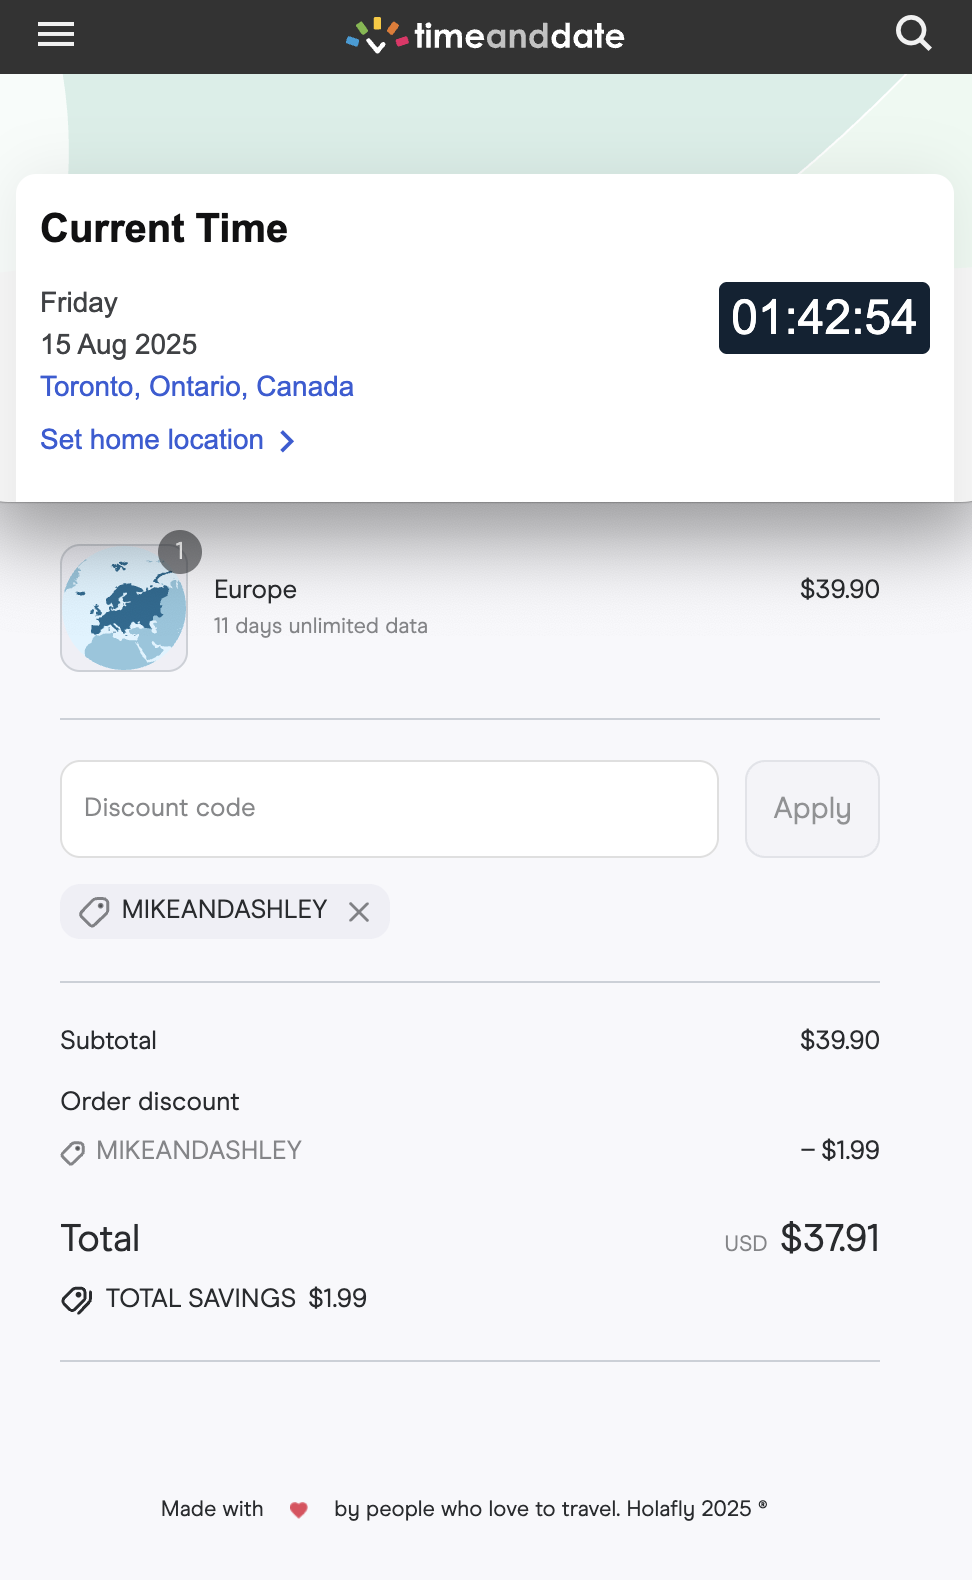This screenshot has width=972, height=1580.
Task: Click the MIKEANDASHLEY discount chip label
Action: [224, 909]
